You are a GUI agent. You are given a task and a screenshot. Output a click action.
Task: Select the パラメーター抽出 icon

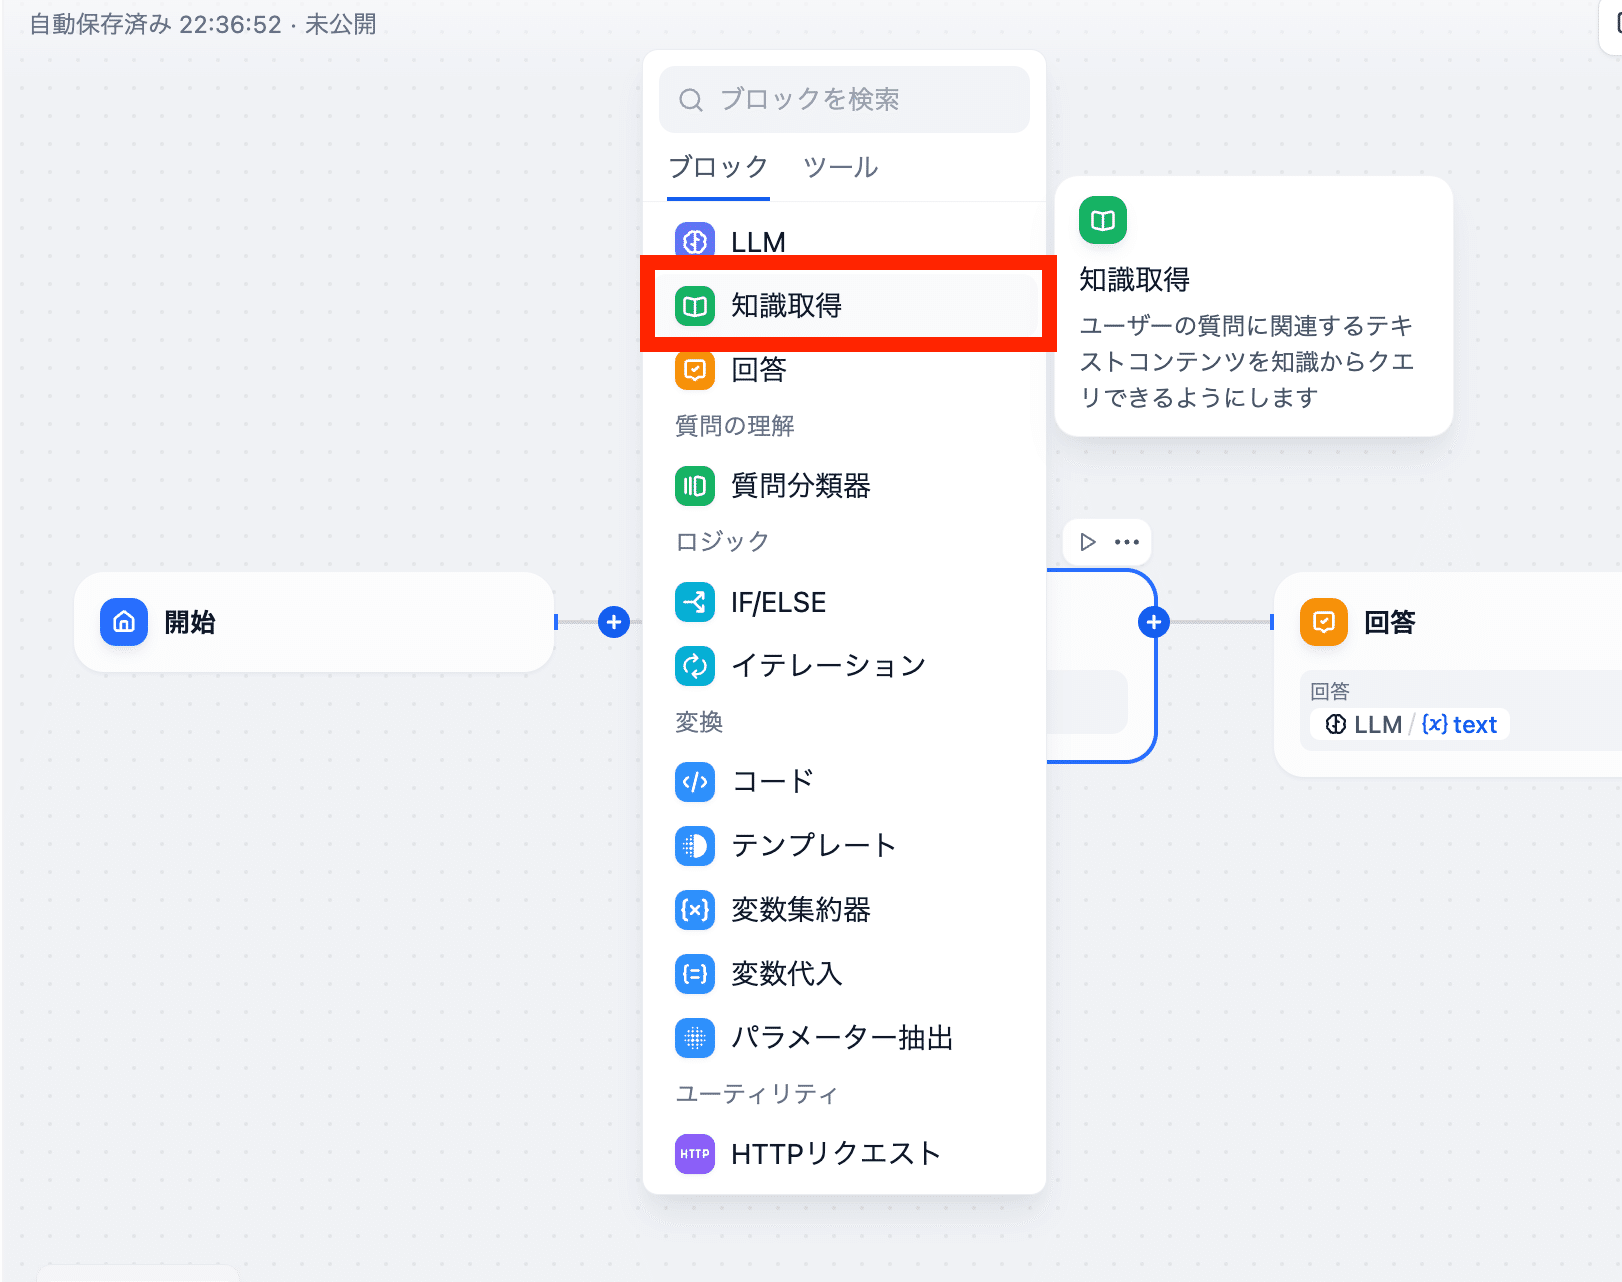click(694, 1037)
